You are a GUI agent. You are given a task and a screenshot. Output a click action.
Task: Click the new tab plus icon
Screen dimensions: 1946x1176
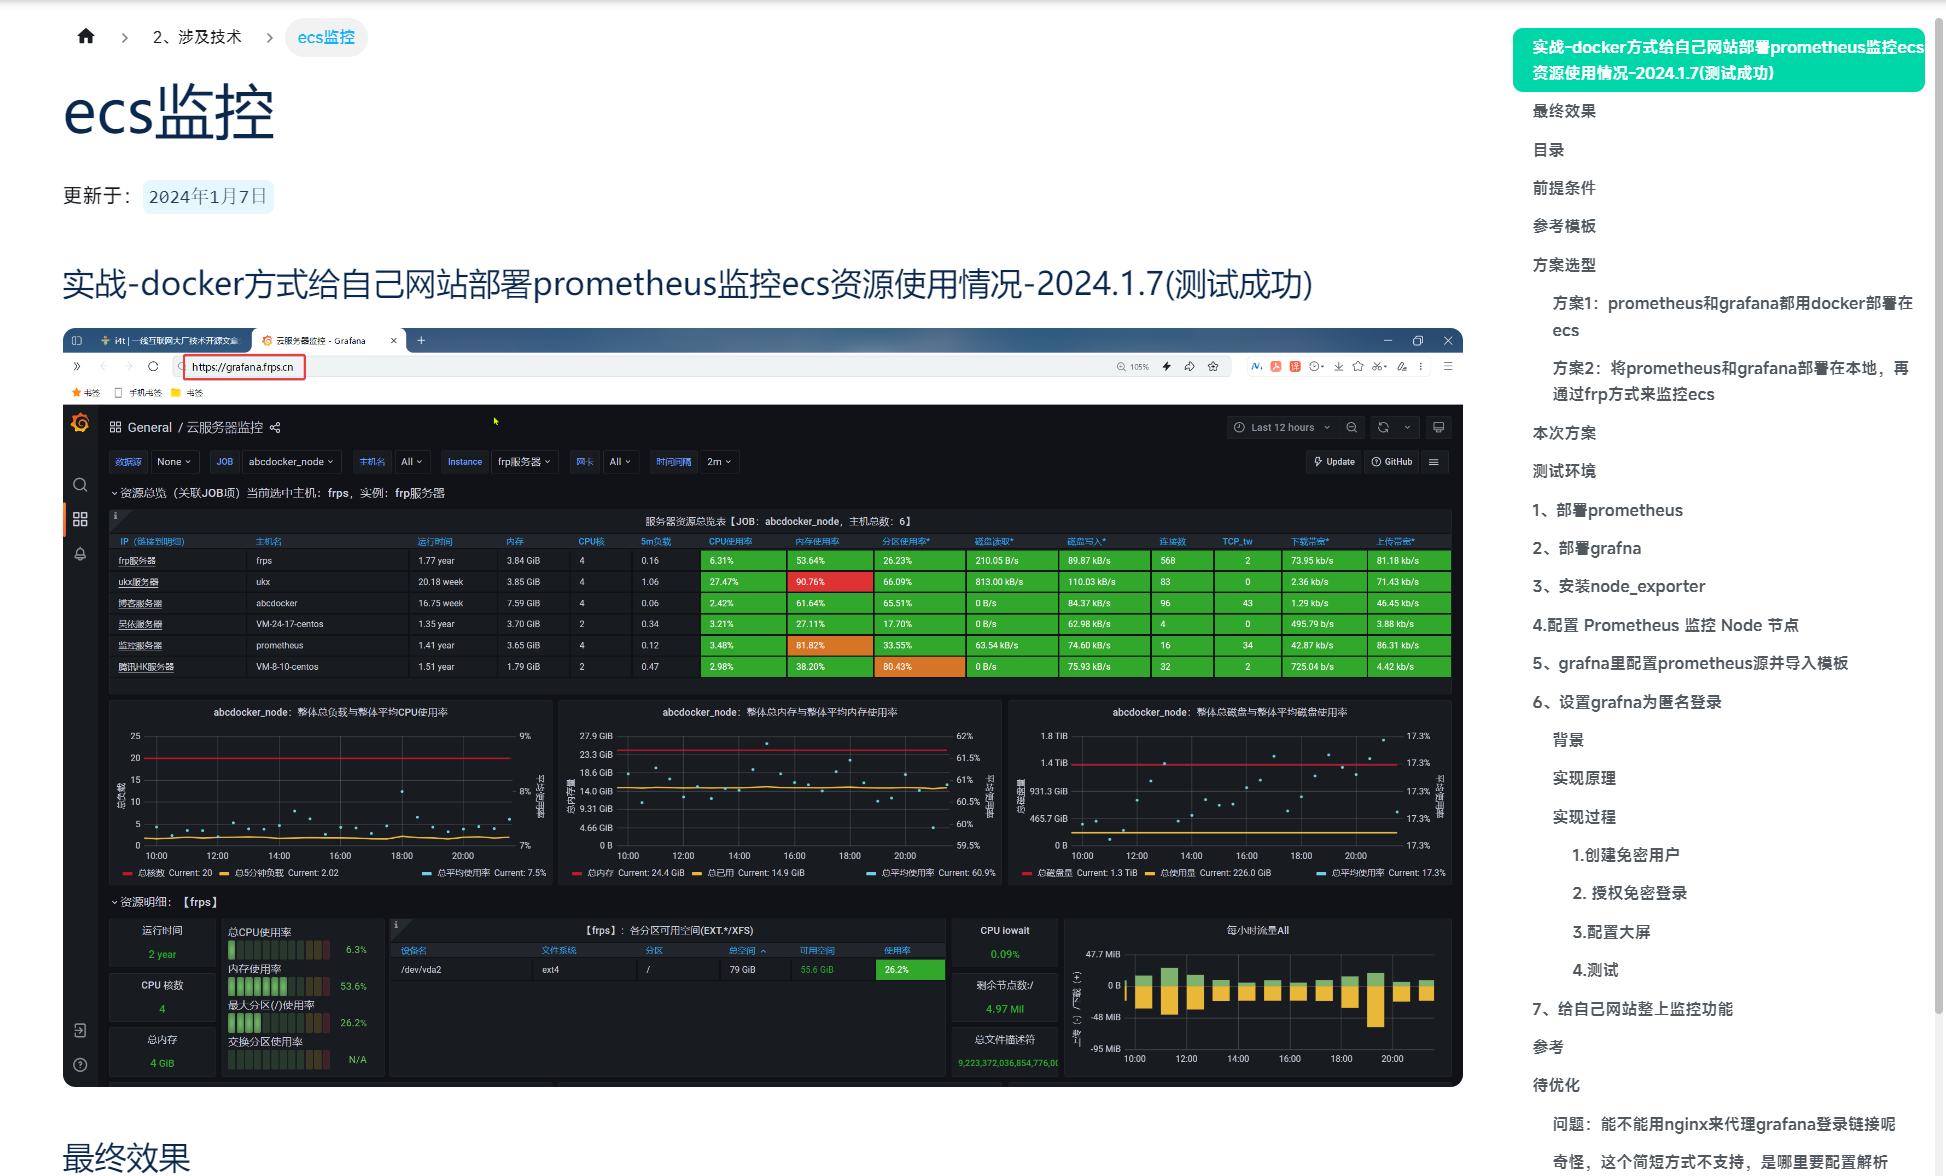(x=421, y=341)
